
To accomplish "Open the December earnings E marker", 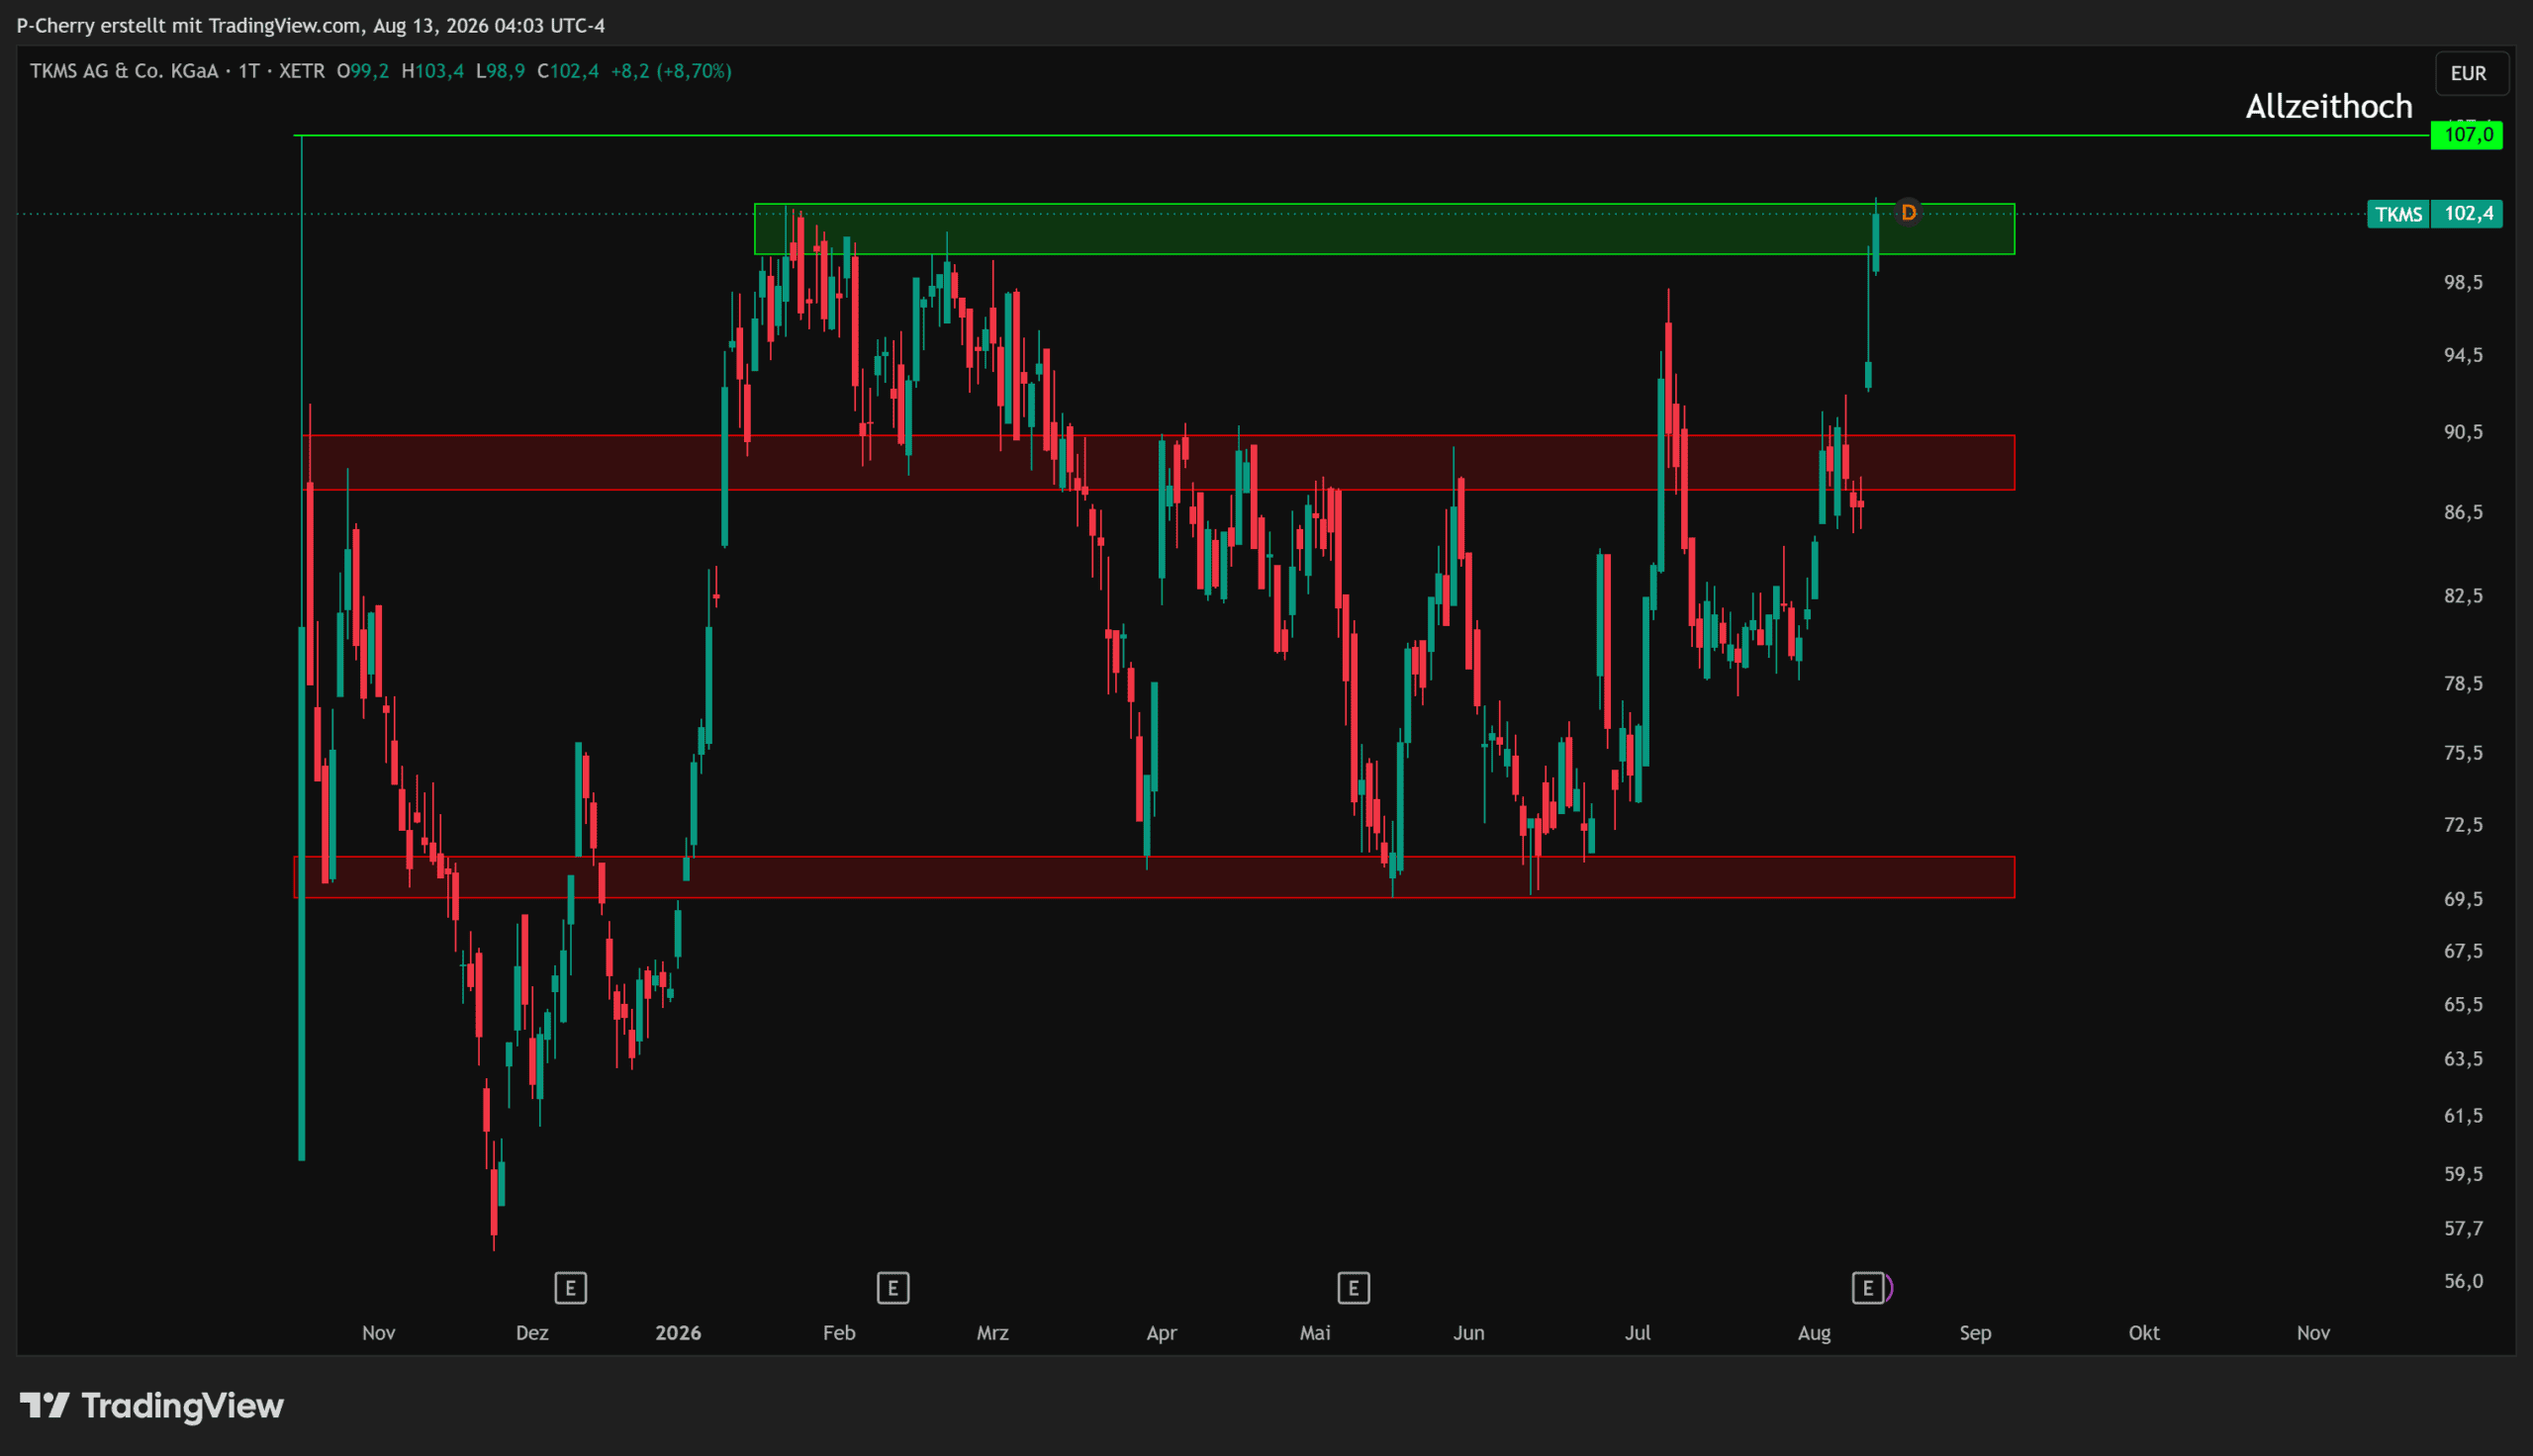I will tap(571, 1288).
